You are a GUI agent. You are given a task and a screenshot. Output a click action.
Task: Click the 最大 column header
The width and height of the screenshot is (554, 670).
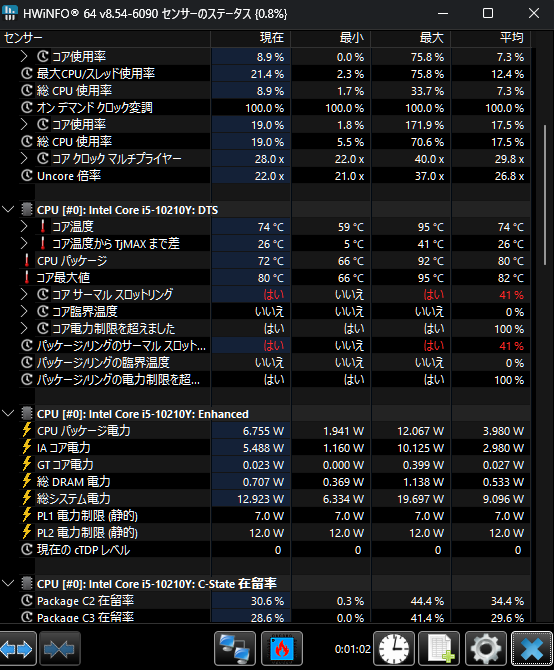pyautogui.click(x=411, y=38)
